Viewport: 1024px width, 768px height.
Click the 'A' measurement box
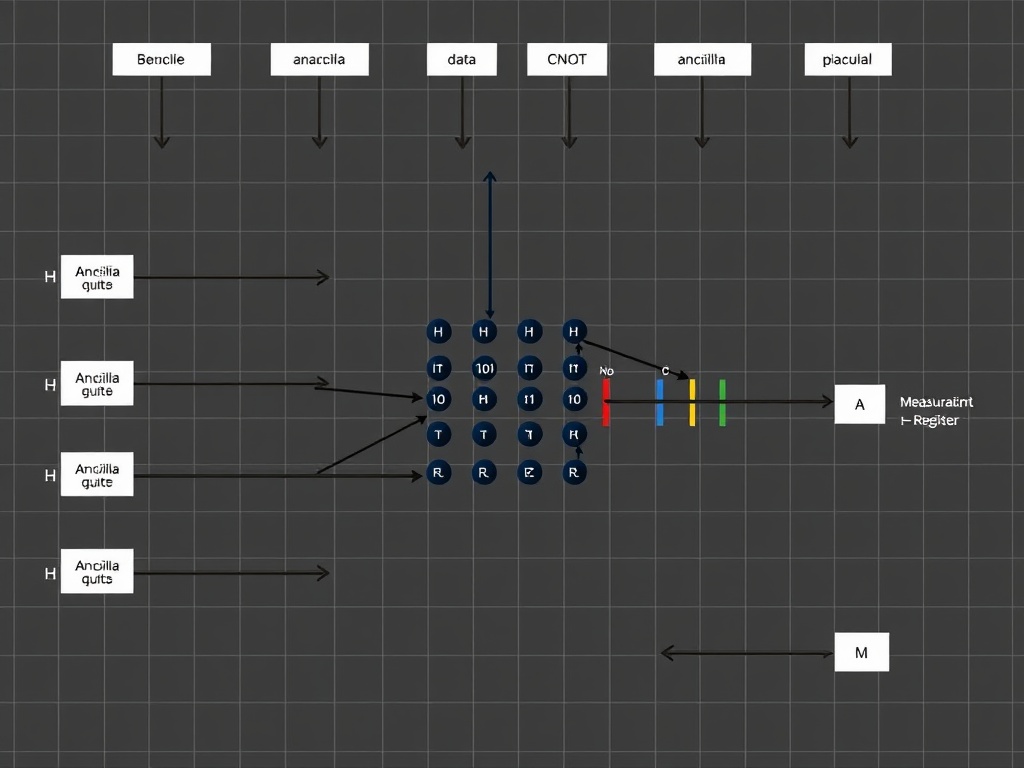860,404
